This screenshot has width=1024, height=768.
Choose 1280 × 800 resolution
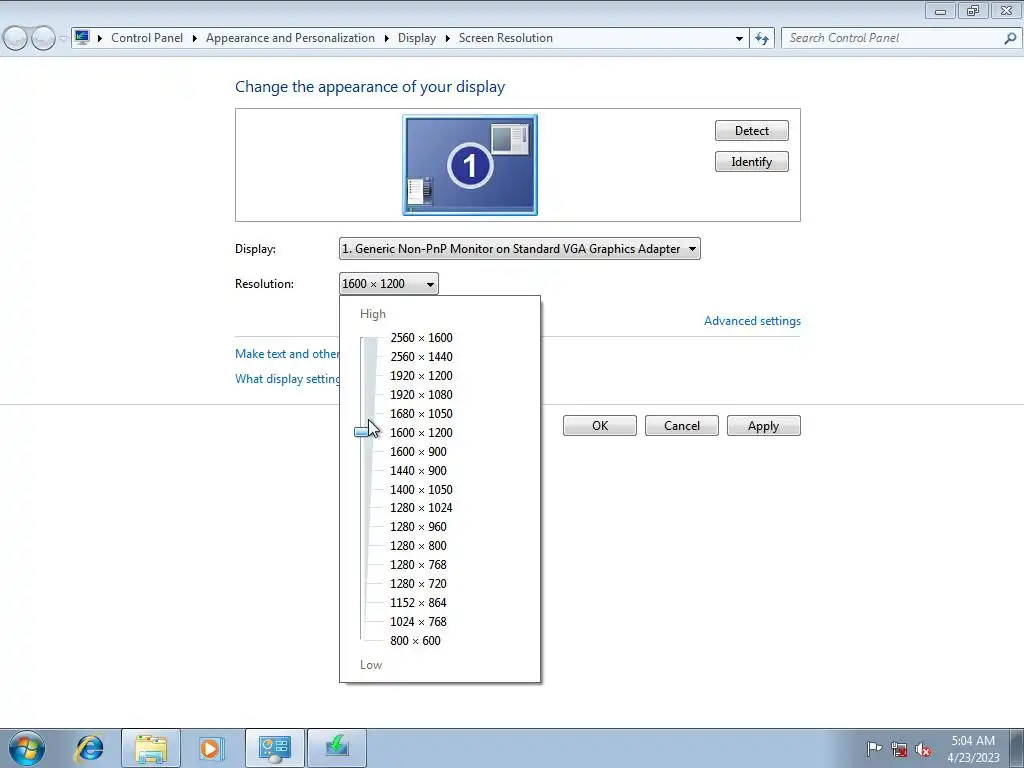pyautogui.click(x=418, y=545)
